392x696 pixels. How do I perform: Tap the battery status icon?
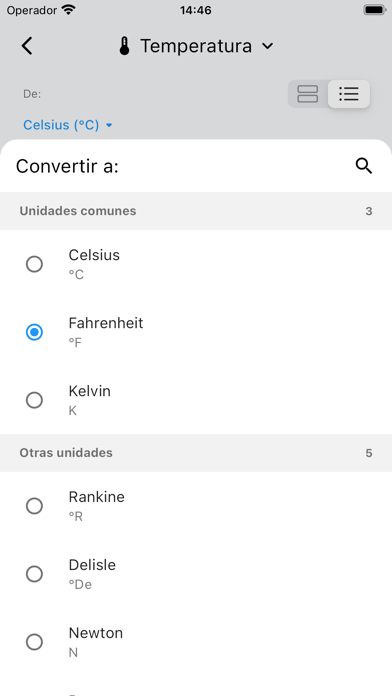[x=375, y=10]
